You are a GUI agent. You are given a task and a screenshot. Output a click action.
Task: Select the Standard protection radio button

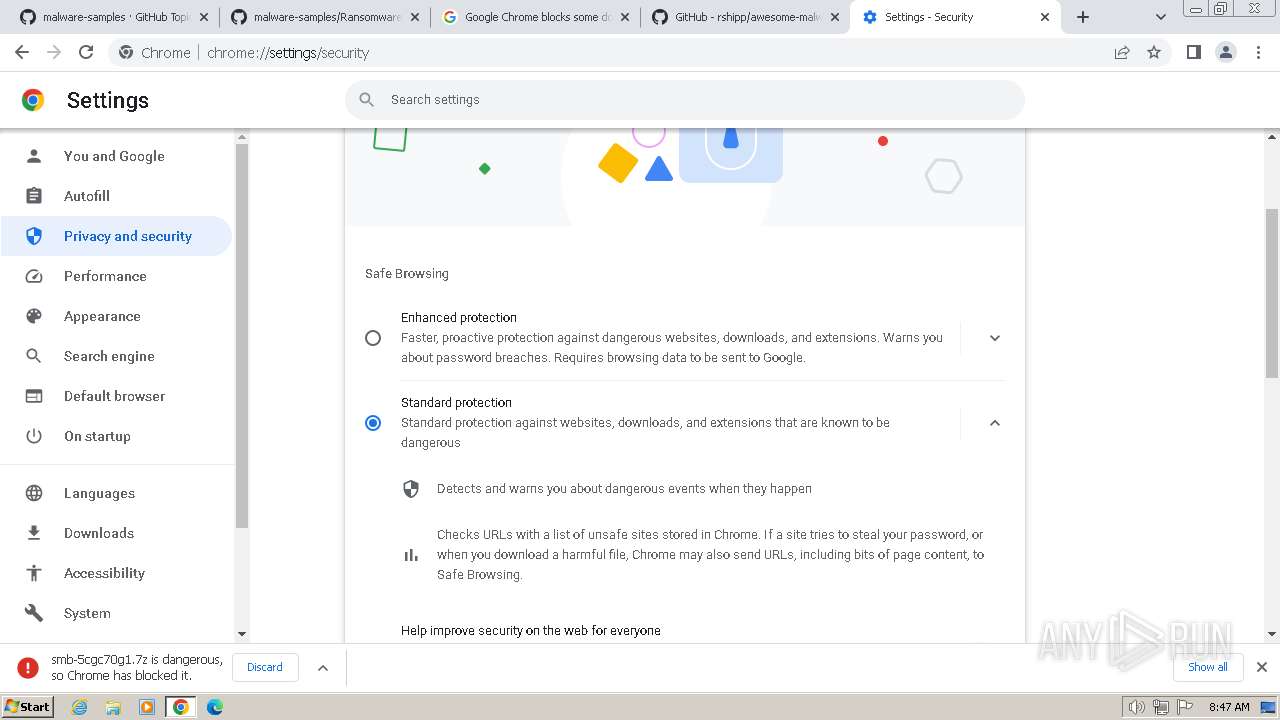[x=373, y=423]
